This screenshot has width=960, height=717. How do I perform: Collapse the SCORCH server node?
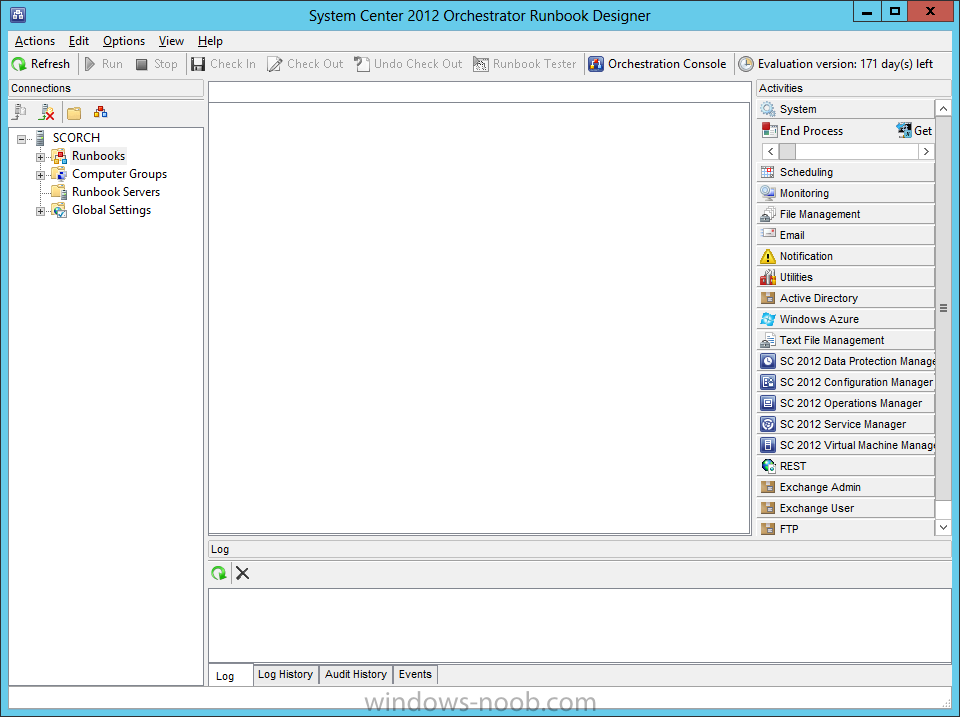tap(21, 139)
